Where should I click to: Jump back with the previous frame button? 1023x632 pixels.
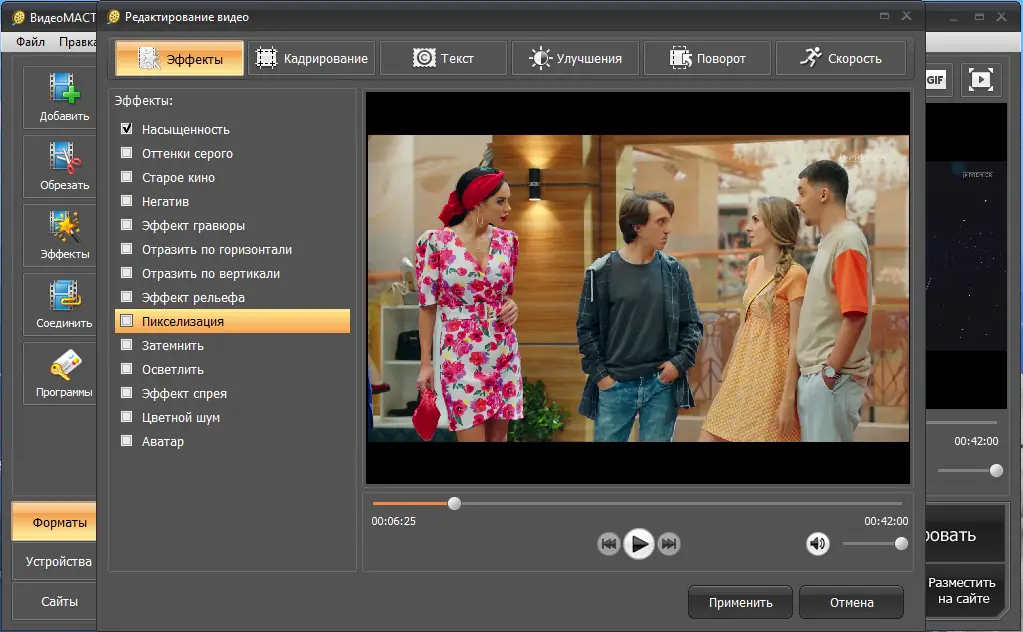(608, 544)
